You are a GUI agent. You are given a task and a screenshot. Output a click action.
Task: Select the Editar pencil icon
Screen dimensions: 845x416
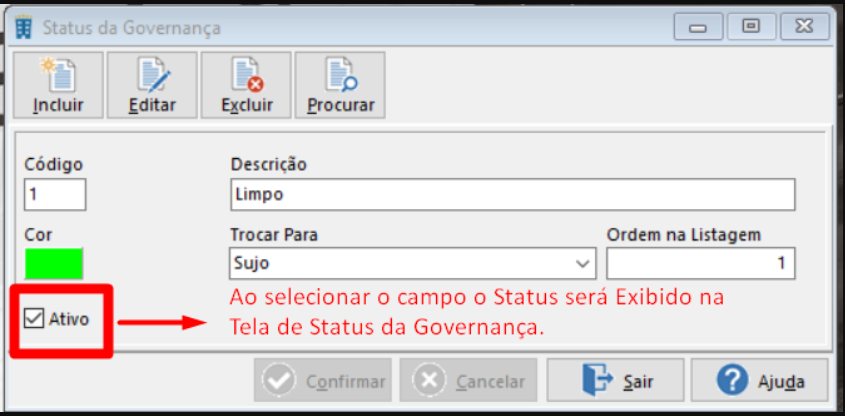(x=153, y=75)
